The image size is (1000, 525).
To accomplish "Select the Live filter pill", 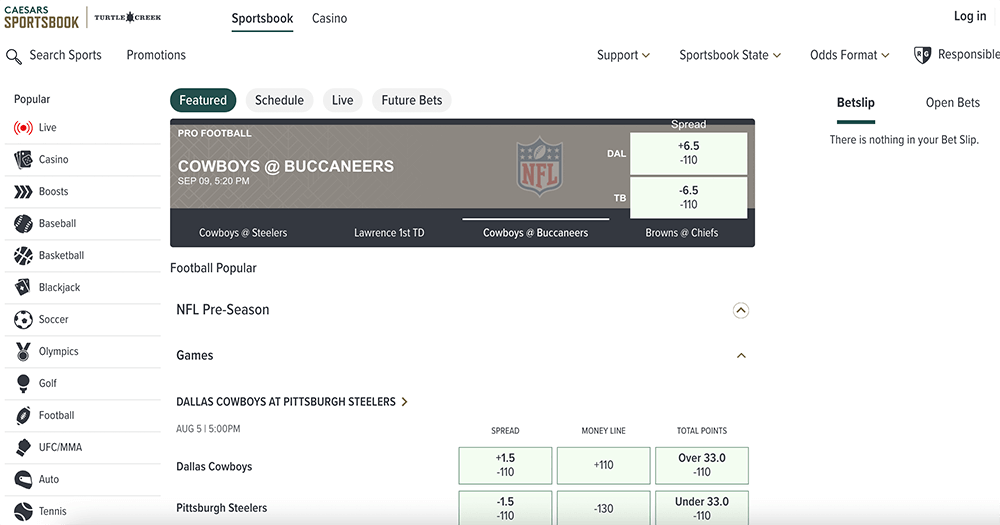I will pyautogui.click(x=342, y=100).
